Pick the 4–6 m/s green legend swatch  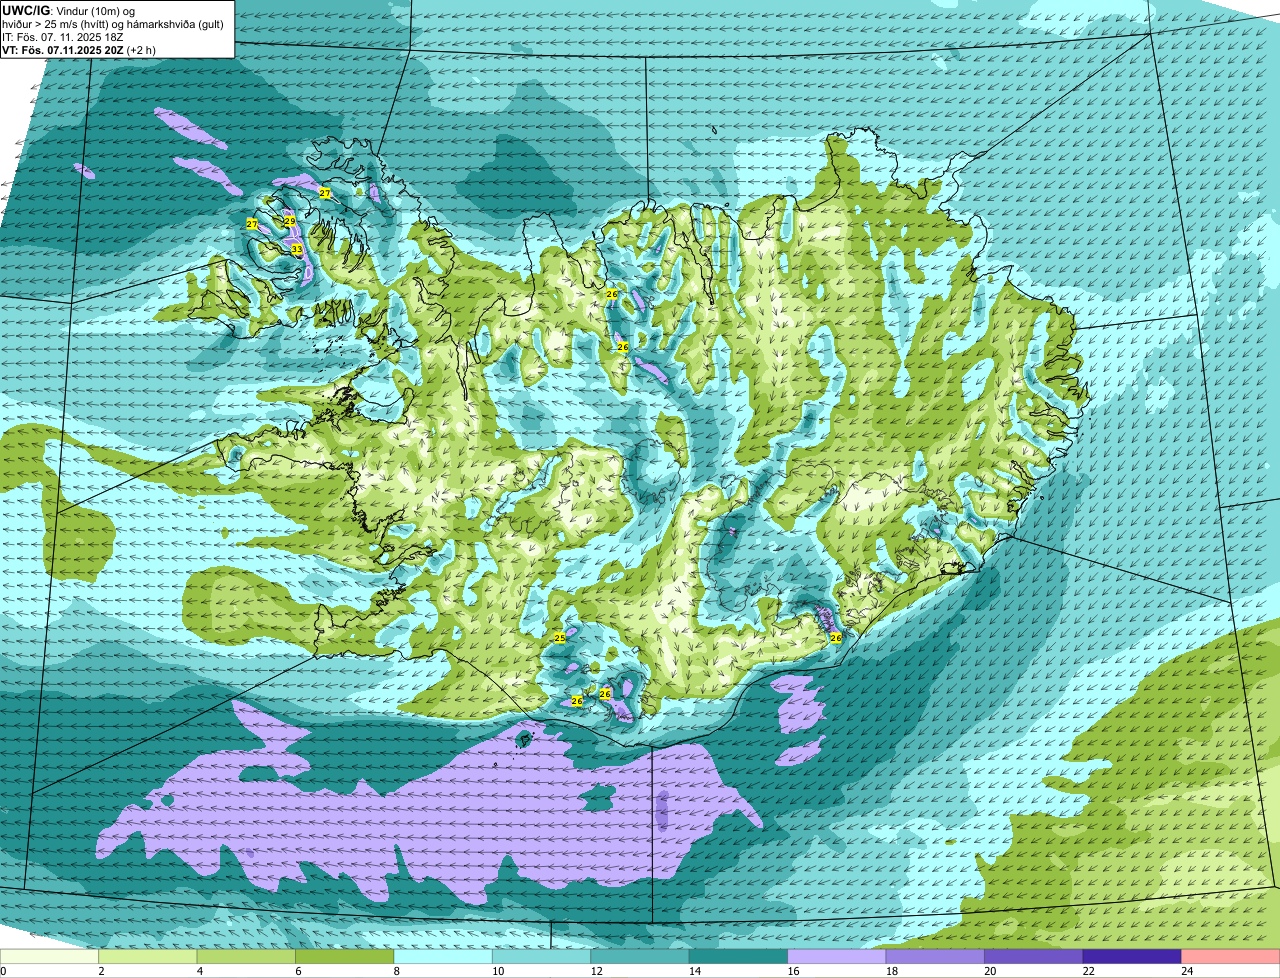tap(247, 956)
